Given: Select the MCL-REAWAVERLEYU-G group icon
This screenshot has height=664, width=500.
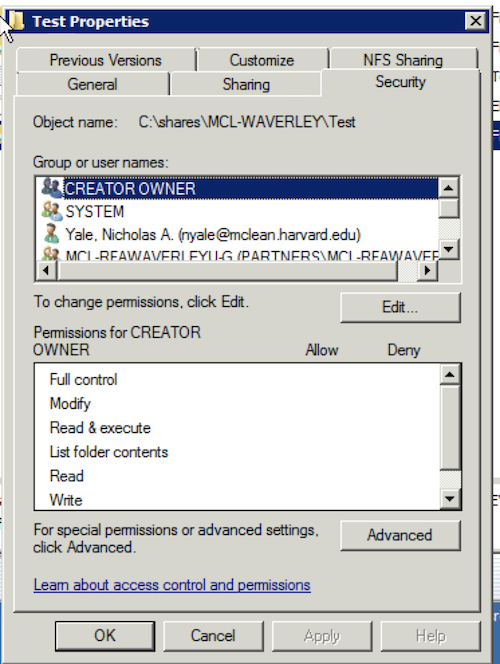Looking at the screenshot, I should pyautogui.click(x=52, y=254).
